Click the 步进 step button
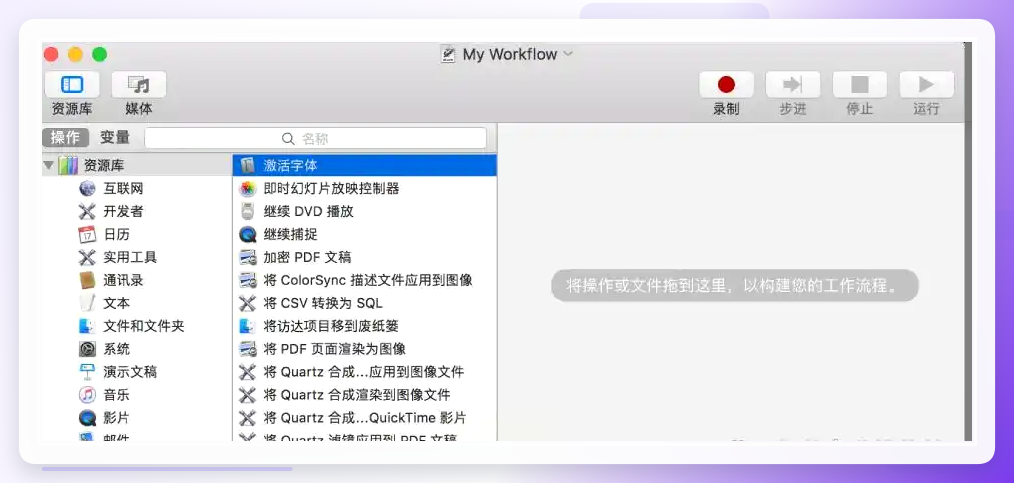The width and height of the screenshot is (1014, 483). click(793, 85)
